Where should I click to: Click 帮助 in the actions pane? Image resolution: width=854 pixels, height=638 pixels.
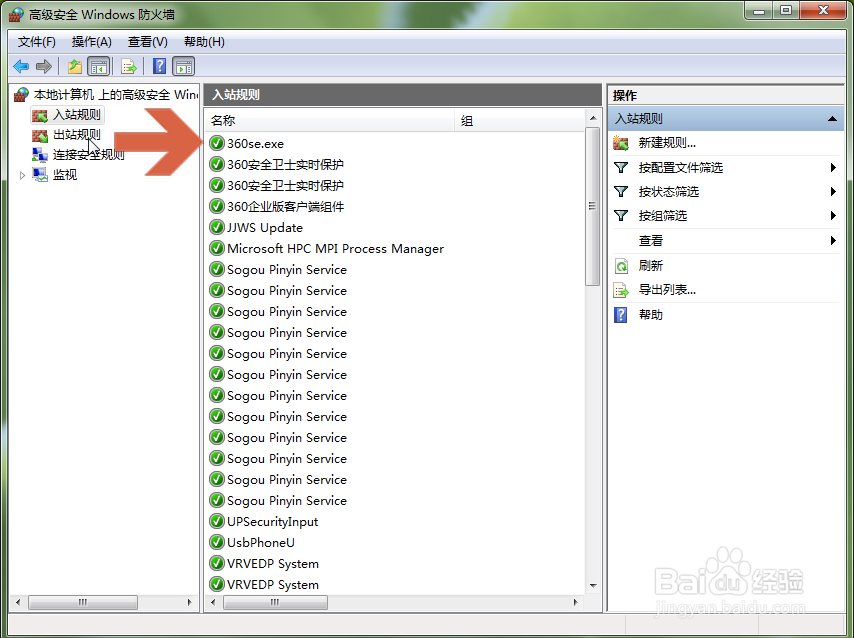[650, 315]
